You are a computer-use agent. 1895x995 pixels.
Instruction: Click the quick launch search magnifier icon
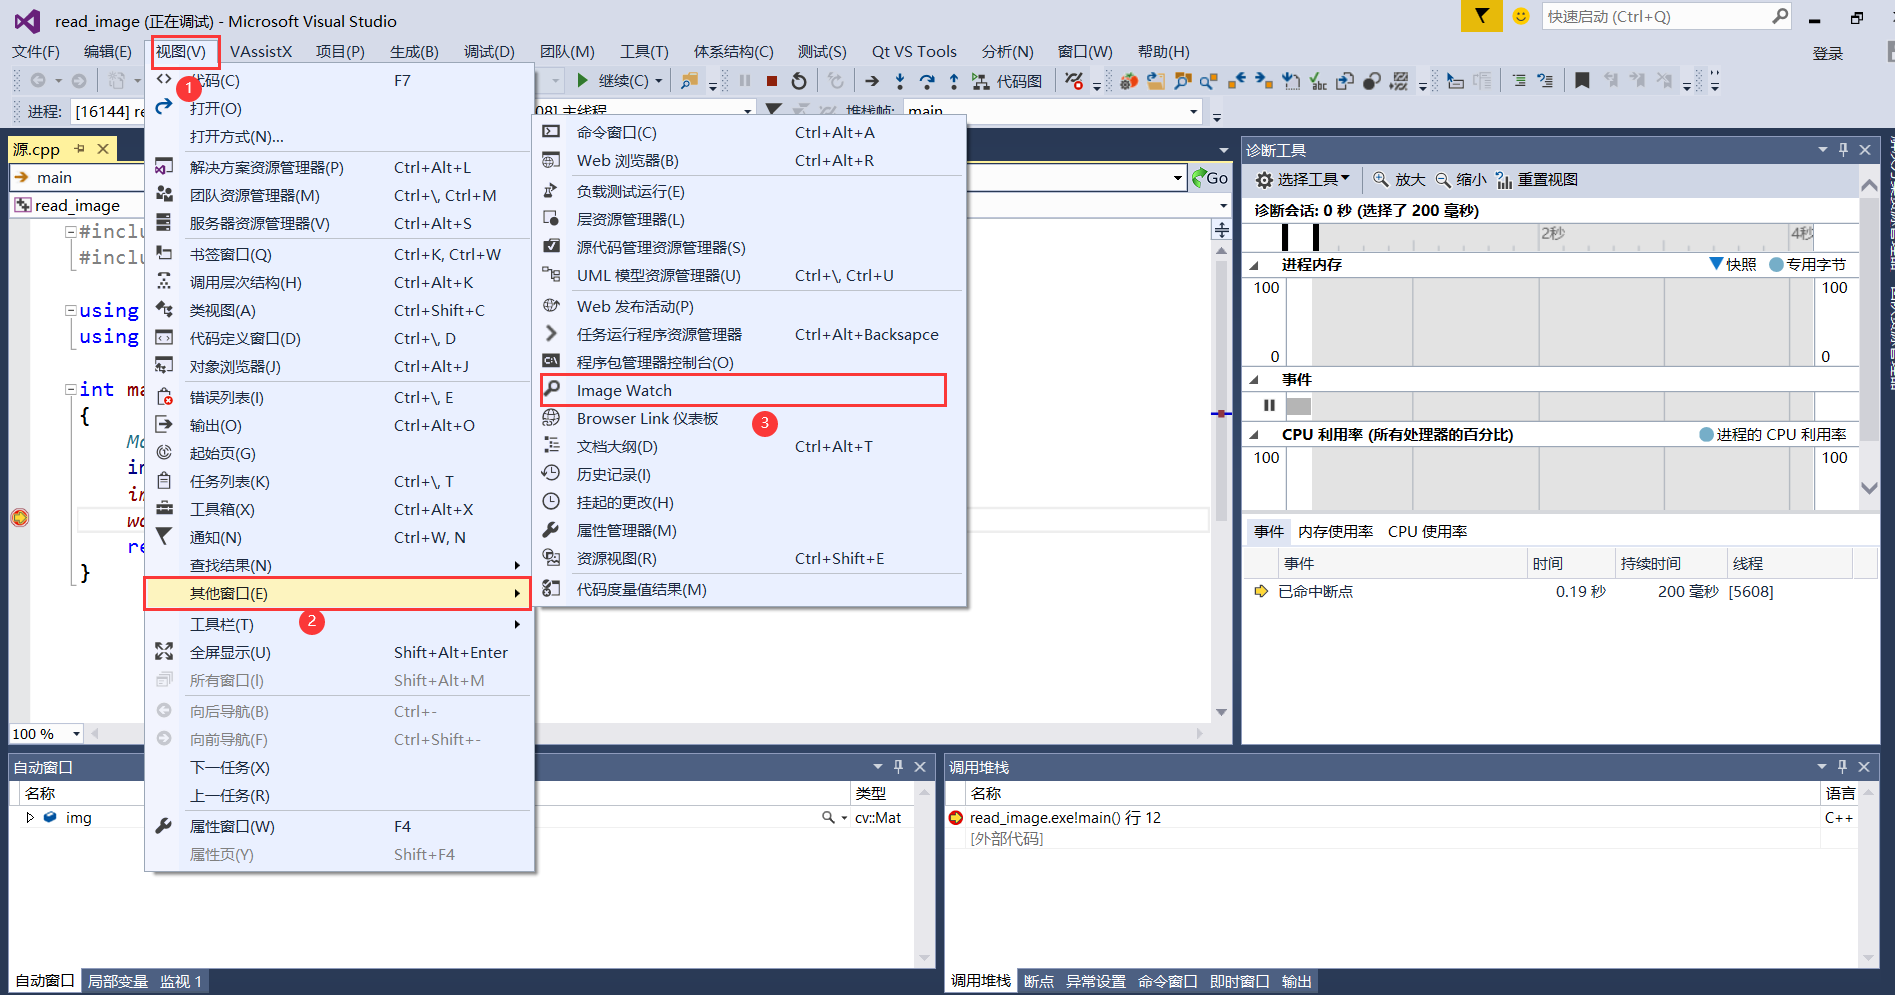[1780, 16]
